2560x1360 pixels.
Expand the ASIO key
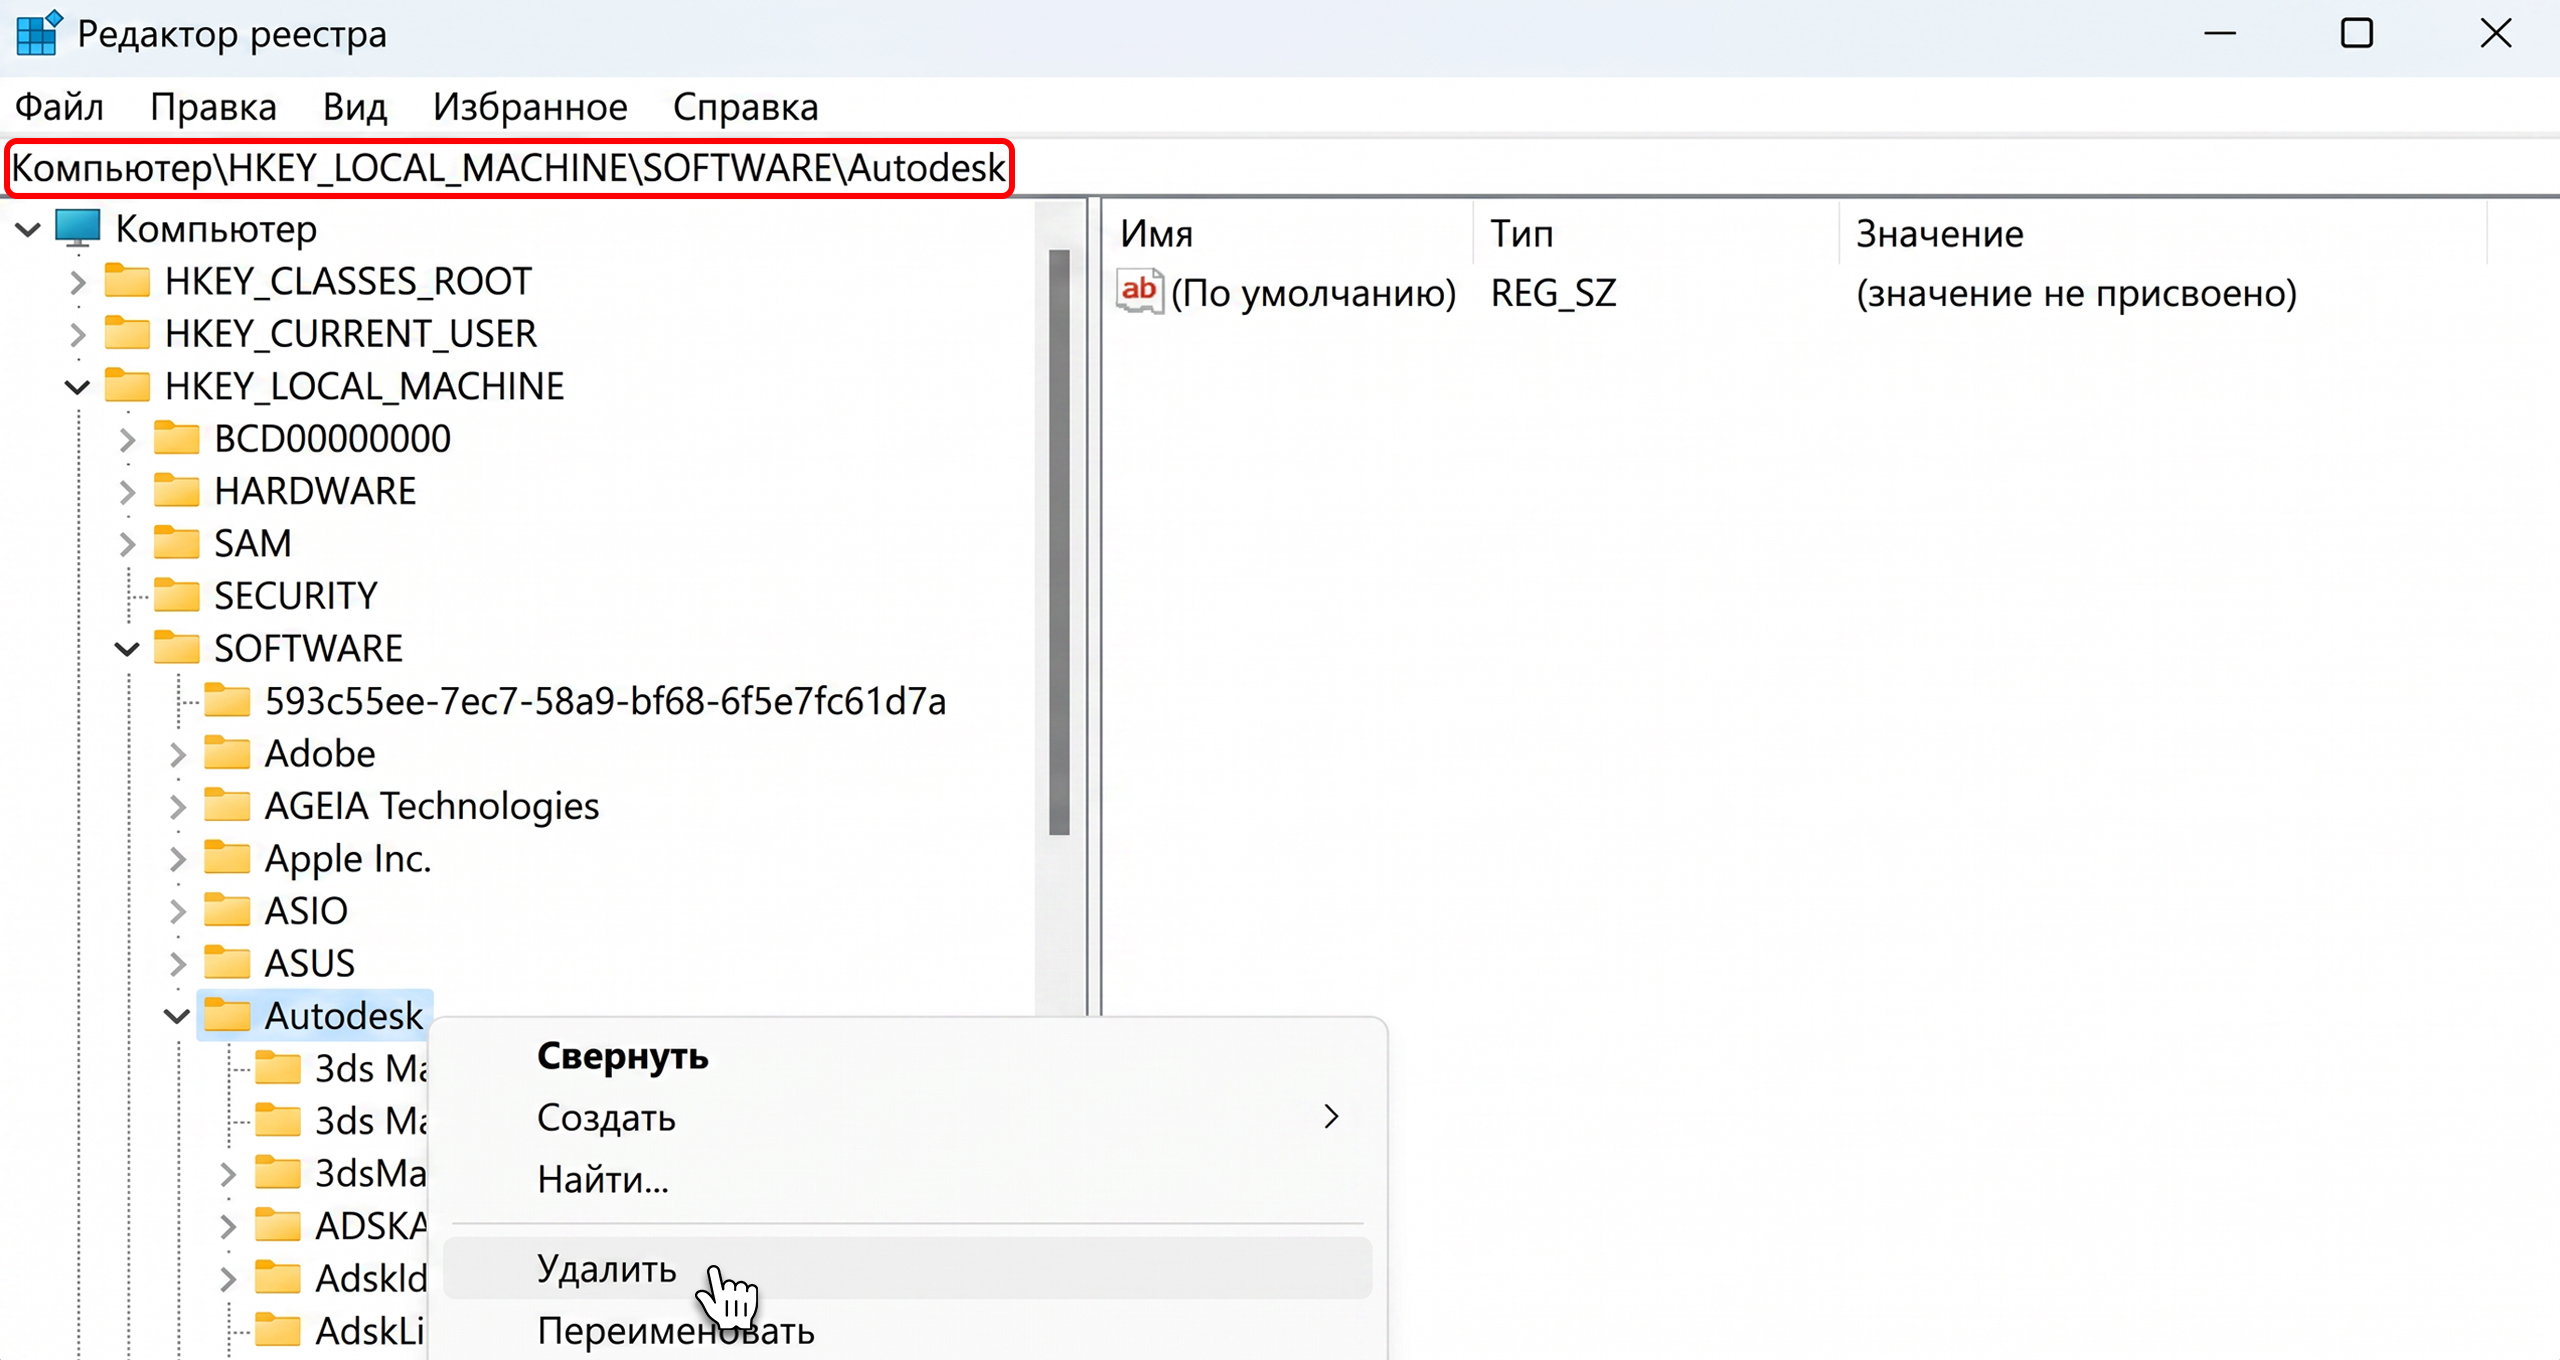(178, 911)
